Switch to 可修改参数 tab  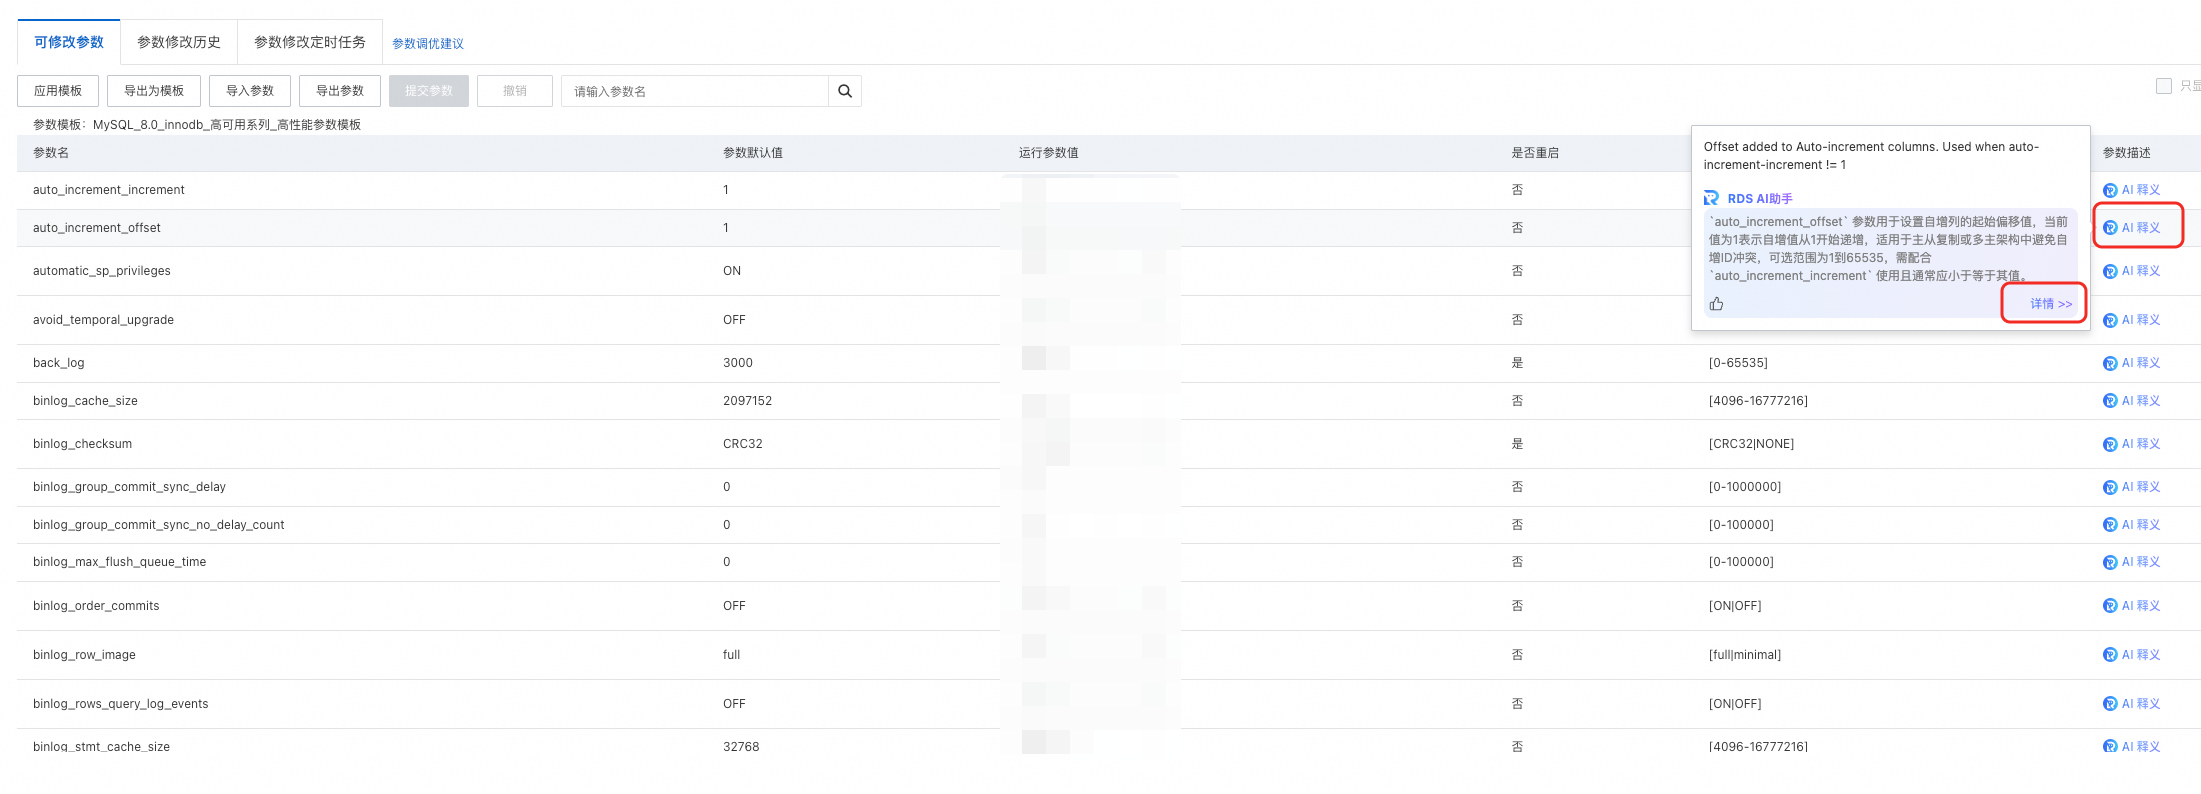pyautogui.click(x=69, y=42)
